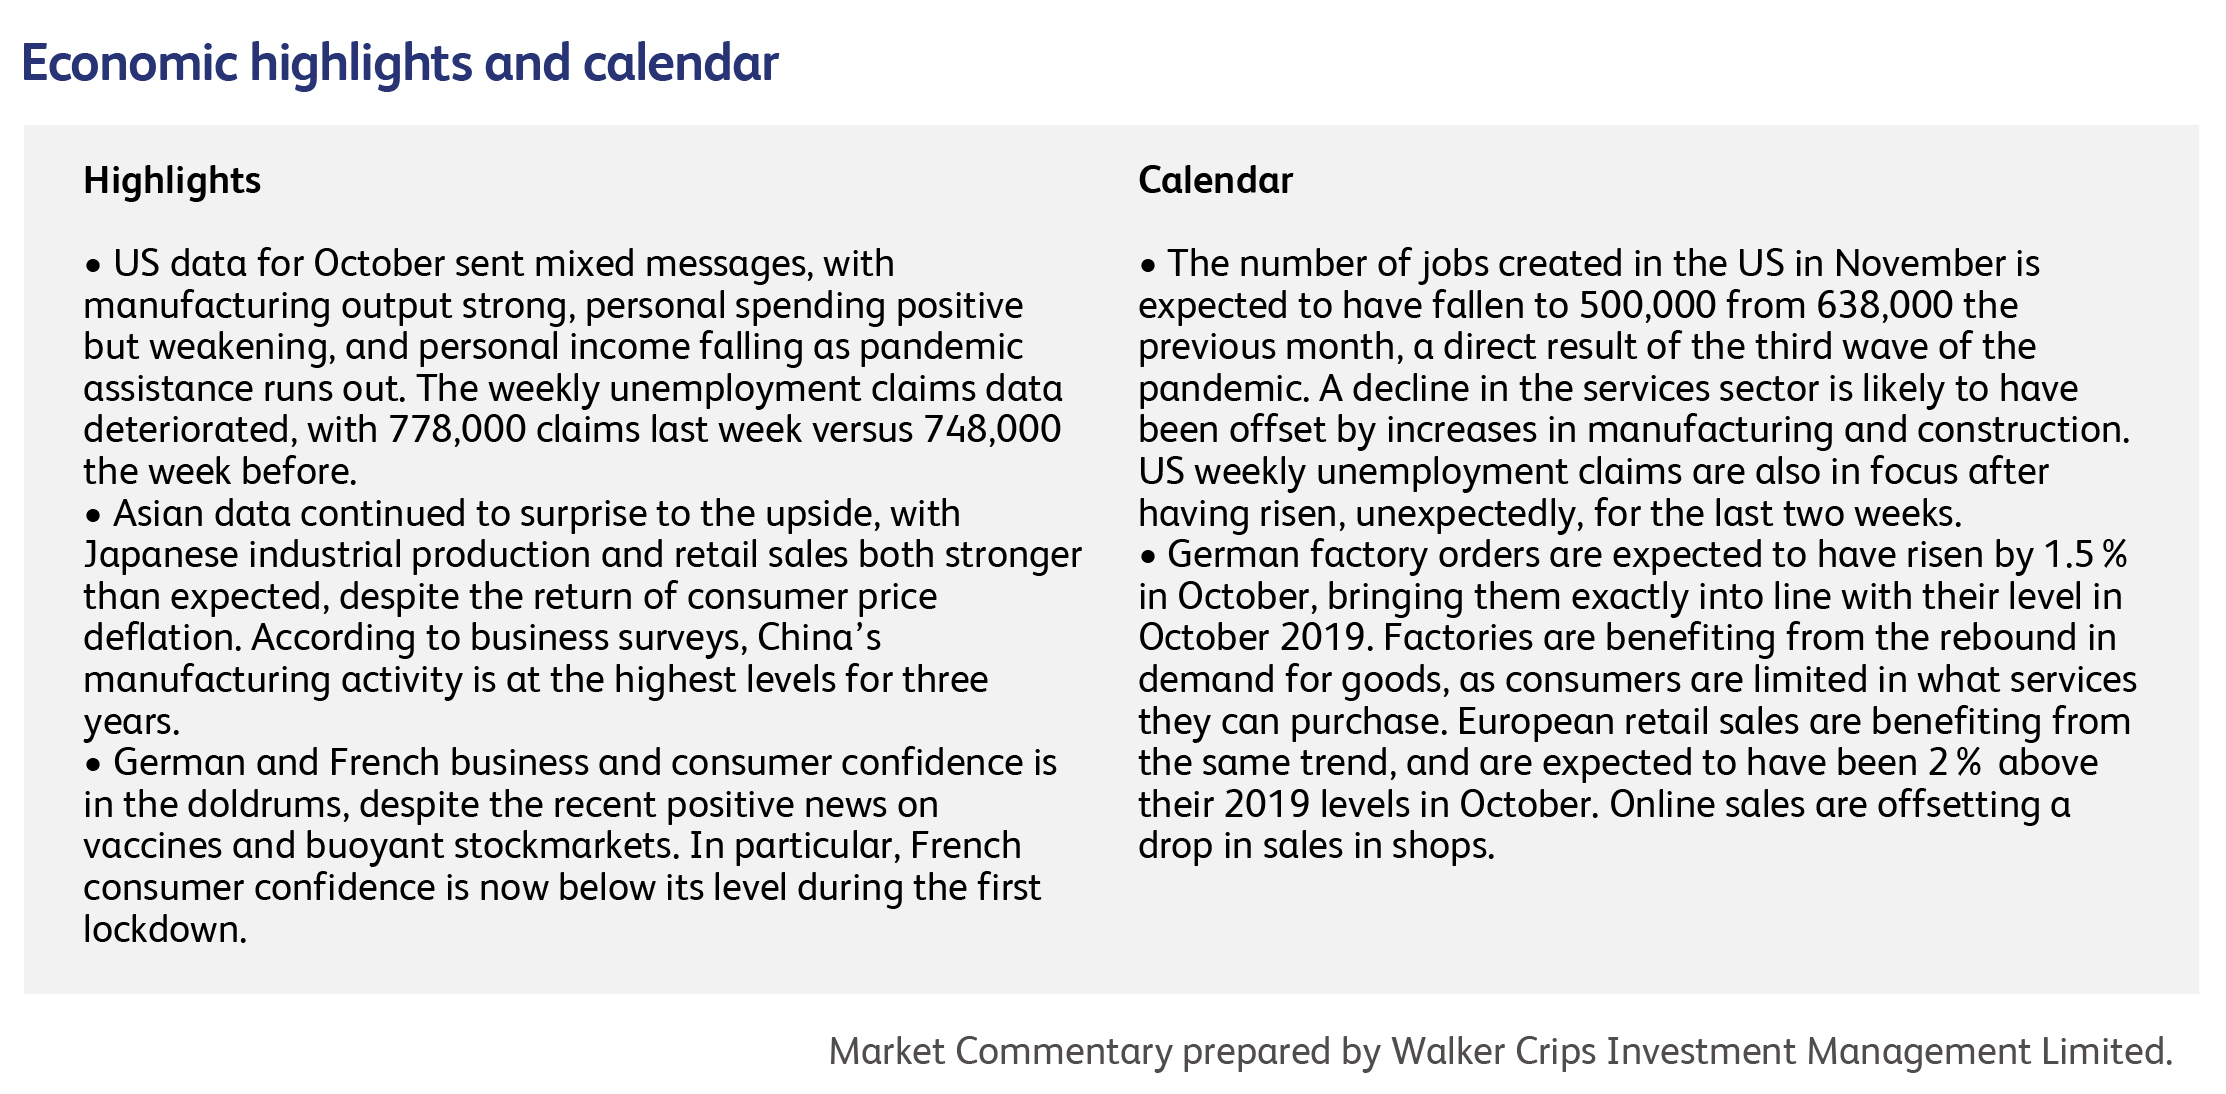Click the phrase drop in sales in shops
Image resolution: width=2226 pixels, height=1094 pixels.
pos(1316,846)
